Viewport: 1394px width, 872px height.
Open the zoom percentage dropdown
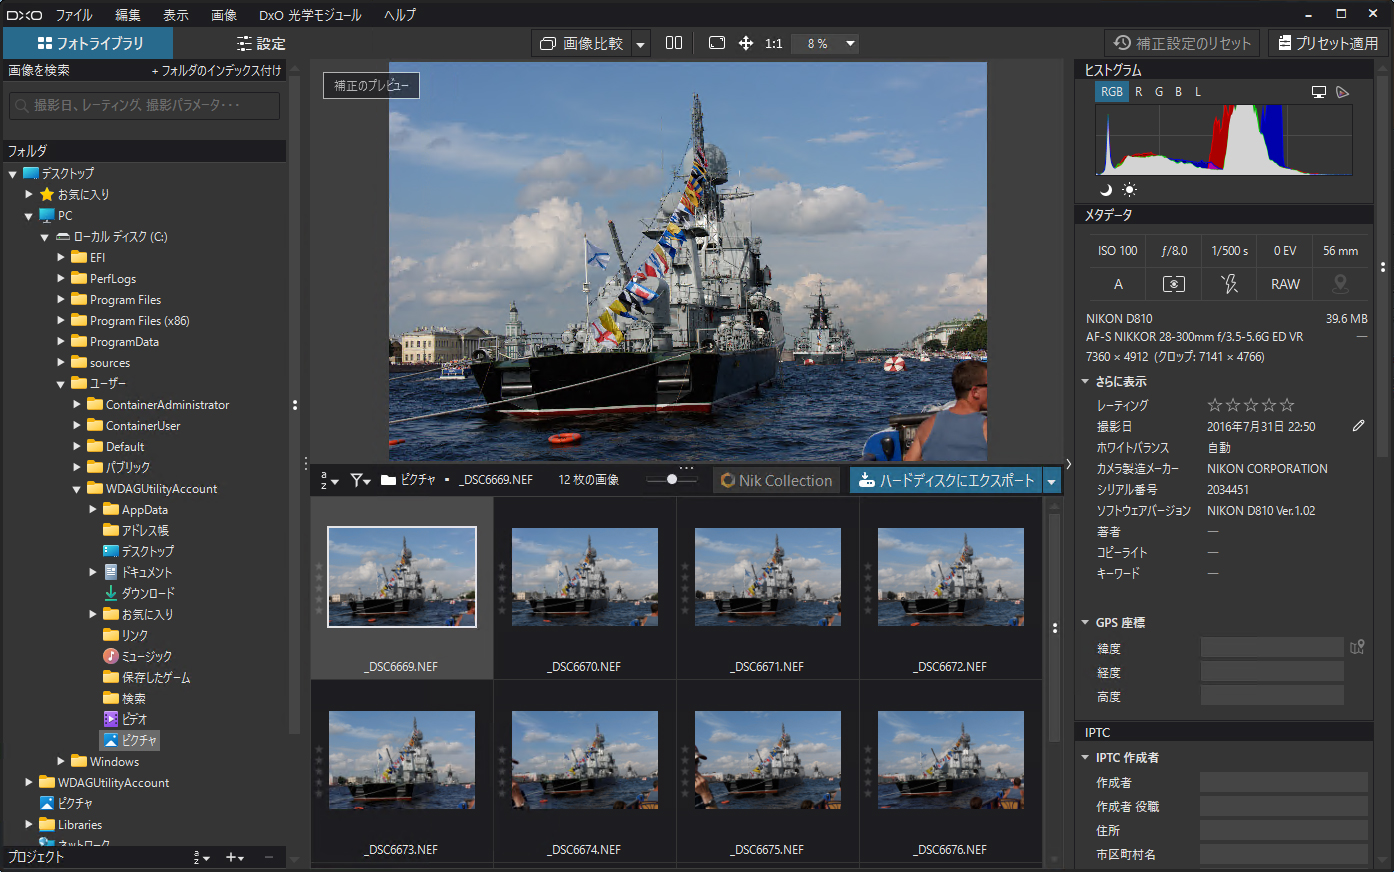(850, 43)
